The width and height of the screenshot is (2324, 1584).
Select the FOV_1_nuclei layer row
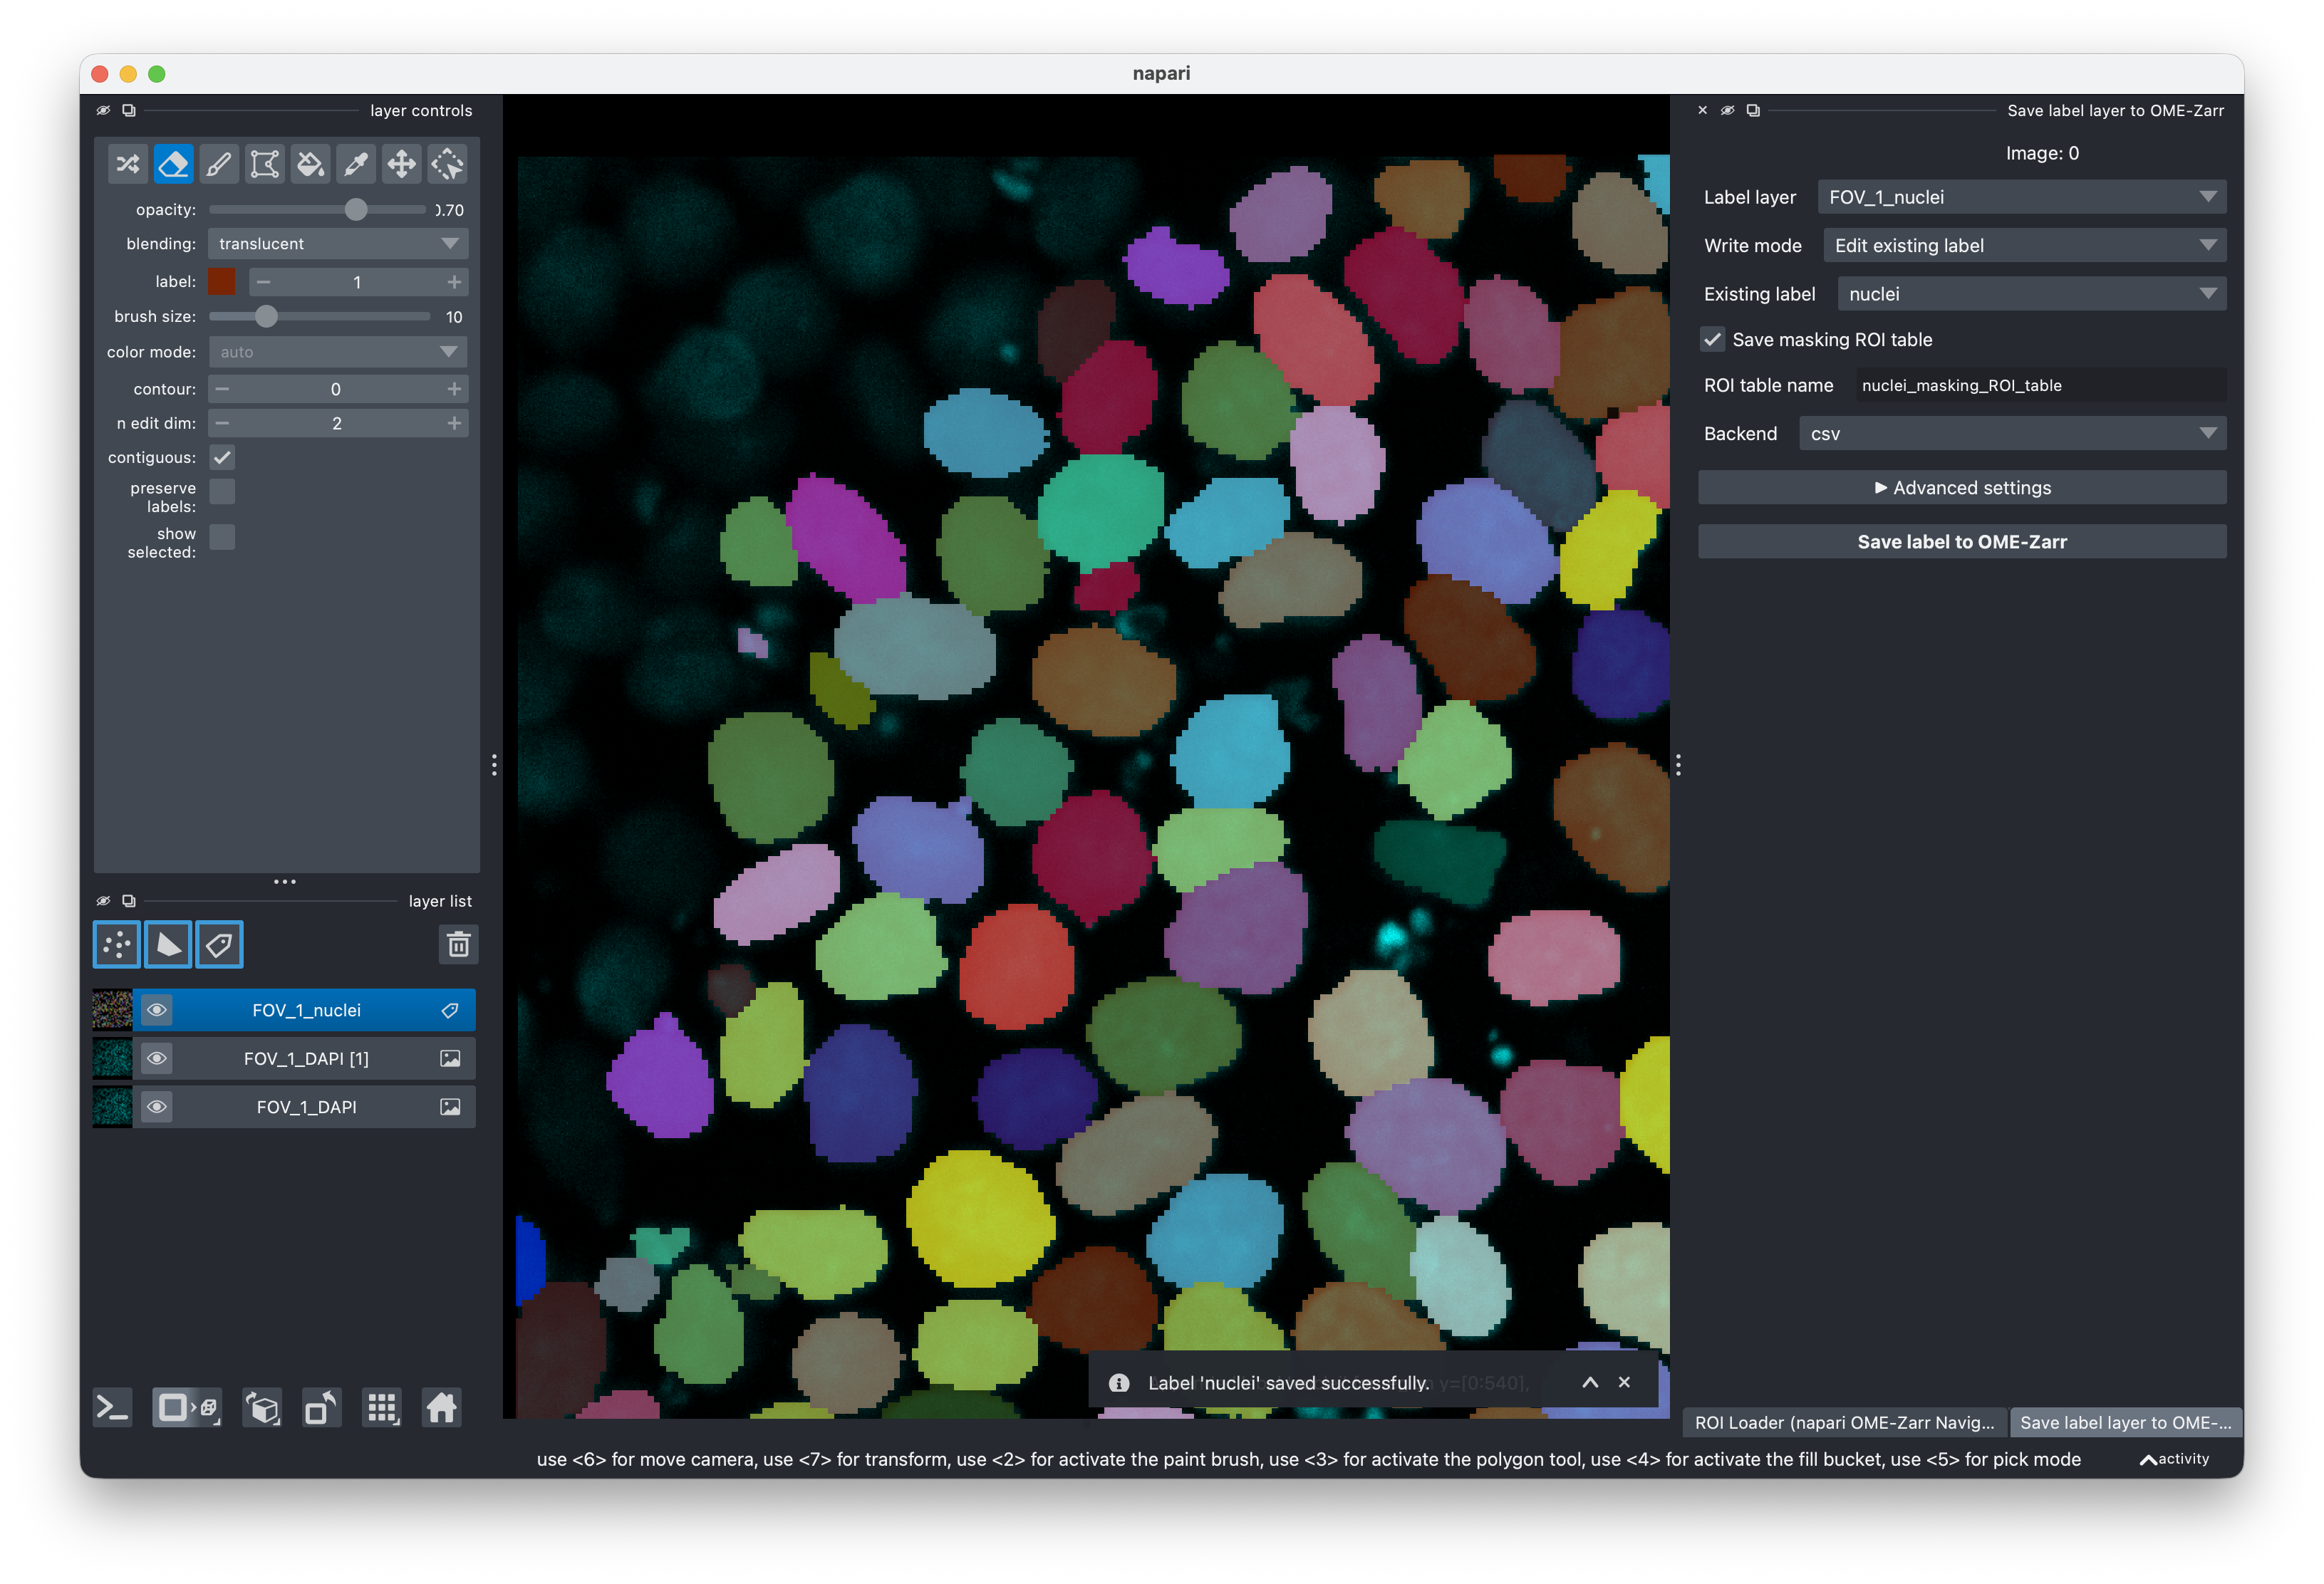click(284, 1010)
